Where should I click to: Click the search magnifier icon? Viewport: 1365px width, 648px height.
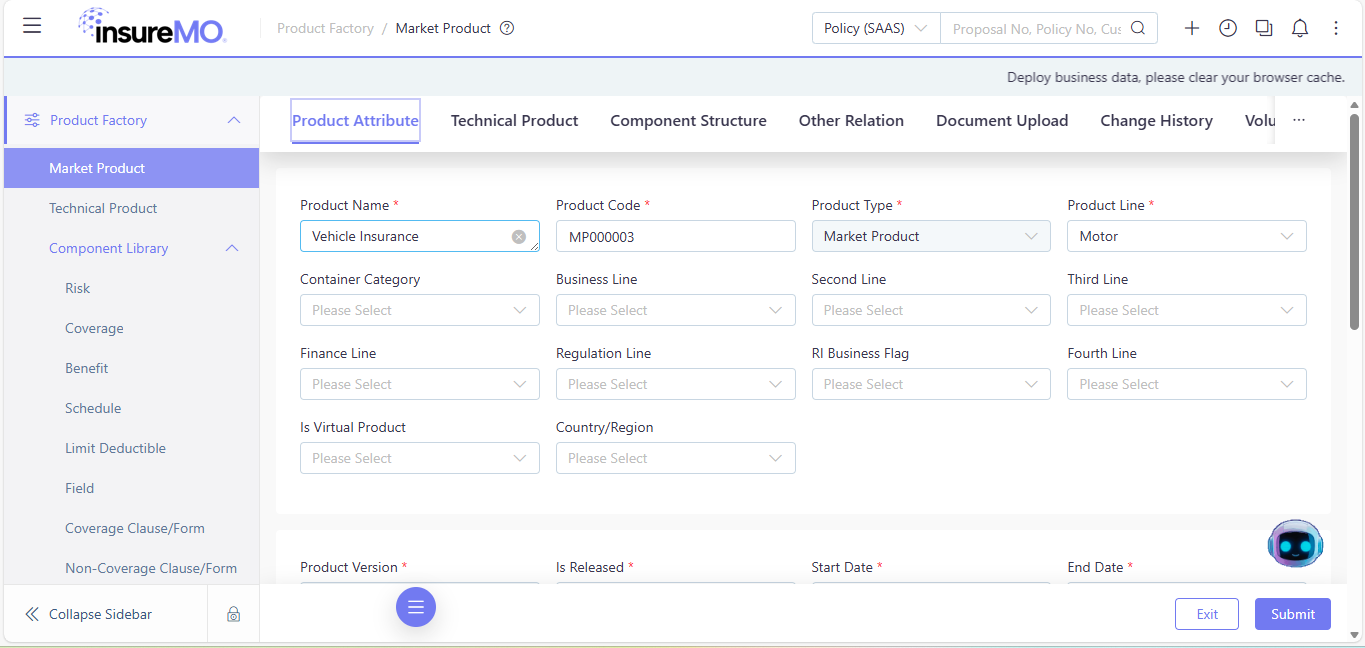[x=1138, y=28]
